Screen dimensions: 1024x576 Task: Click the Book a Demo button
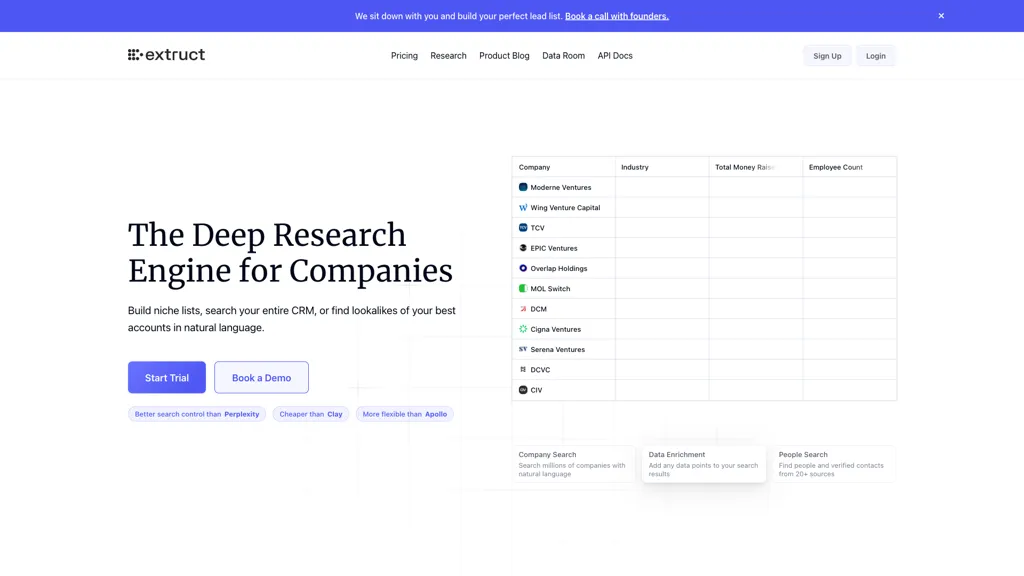coord(261,377)
